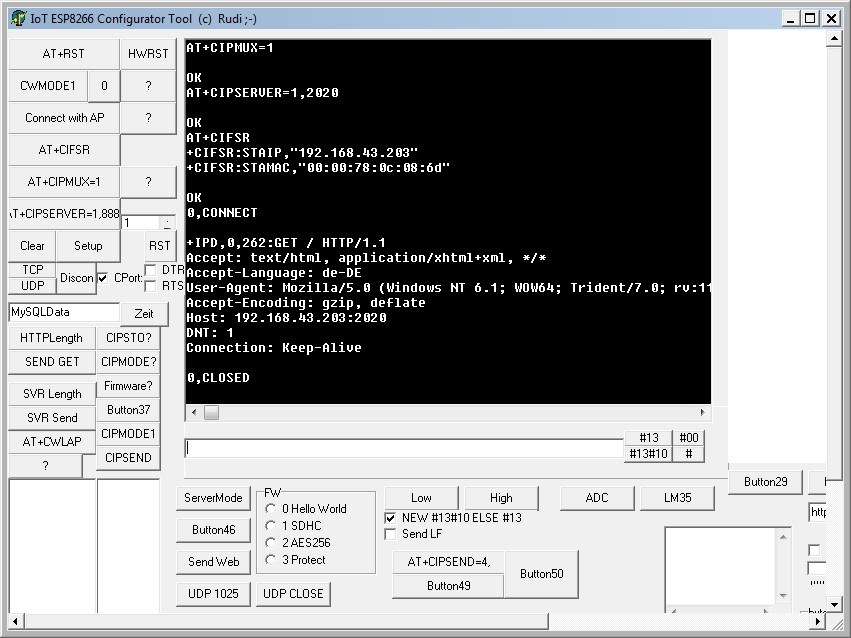
Task: Click the single # button
Action: click(689, 454)
